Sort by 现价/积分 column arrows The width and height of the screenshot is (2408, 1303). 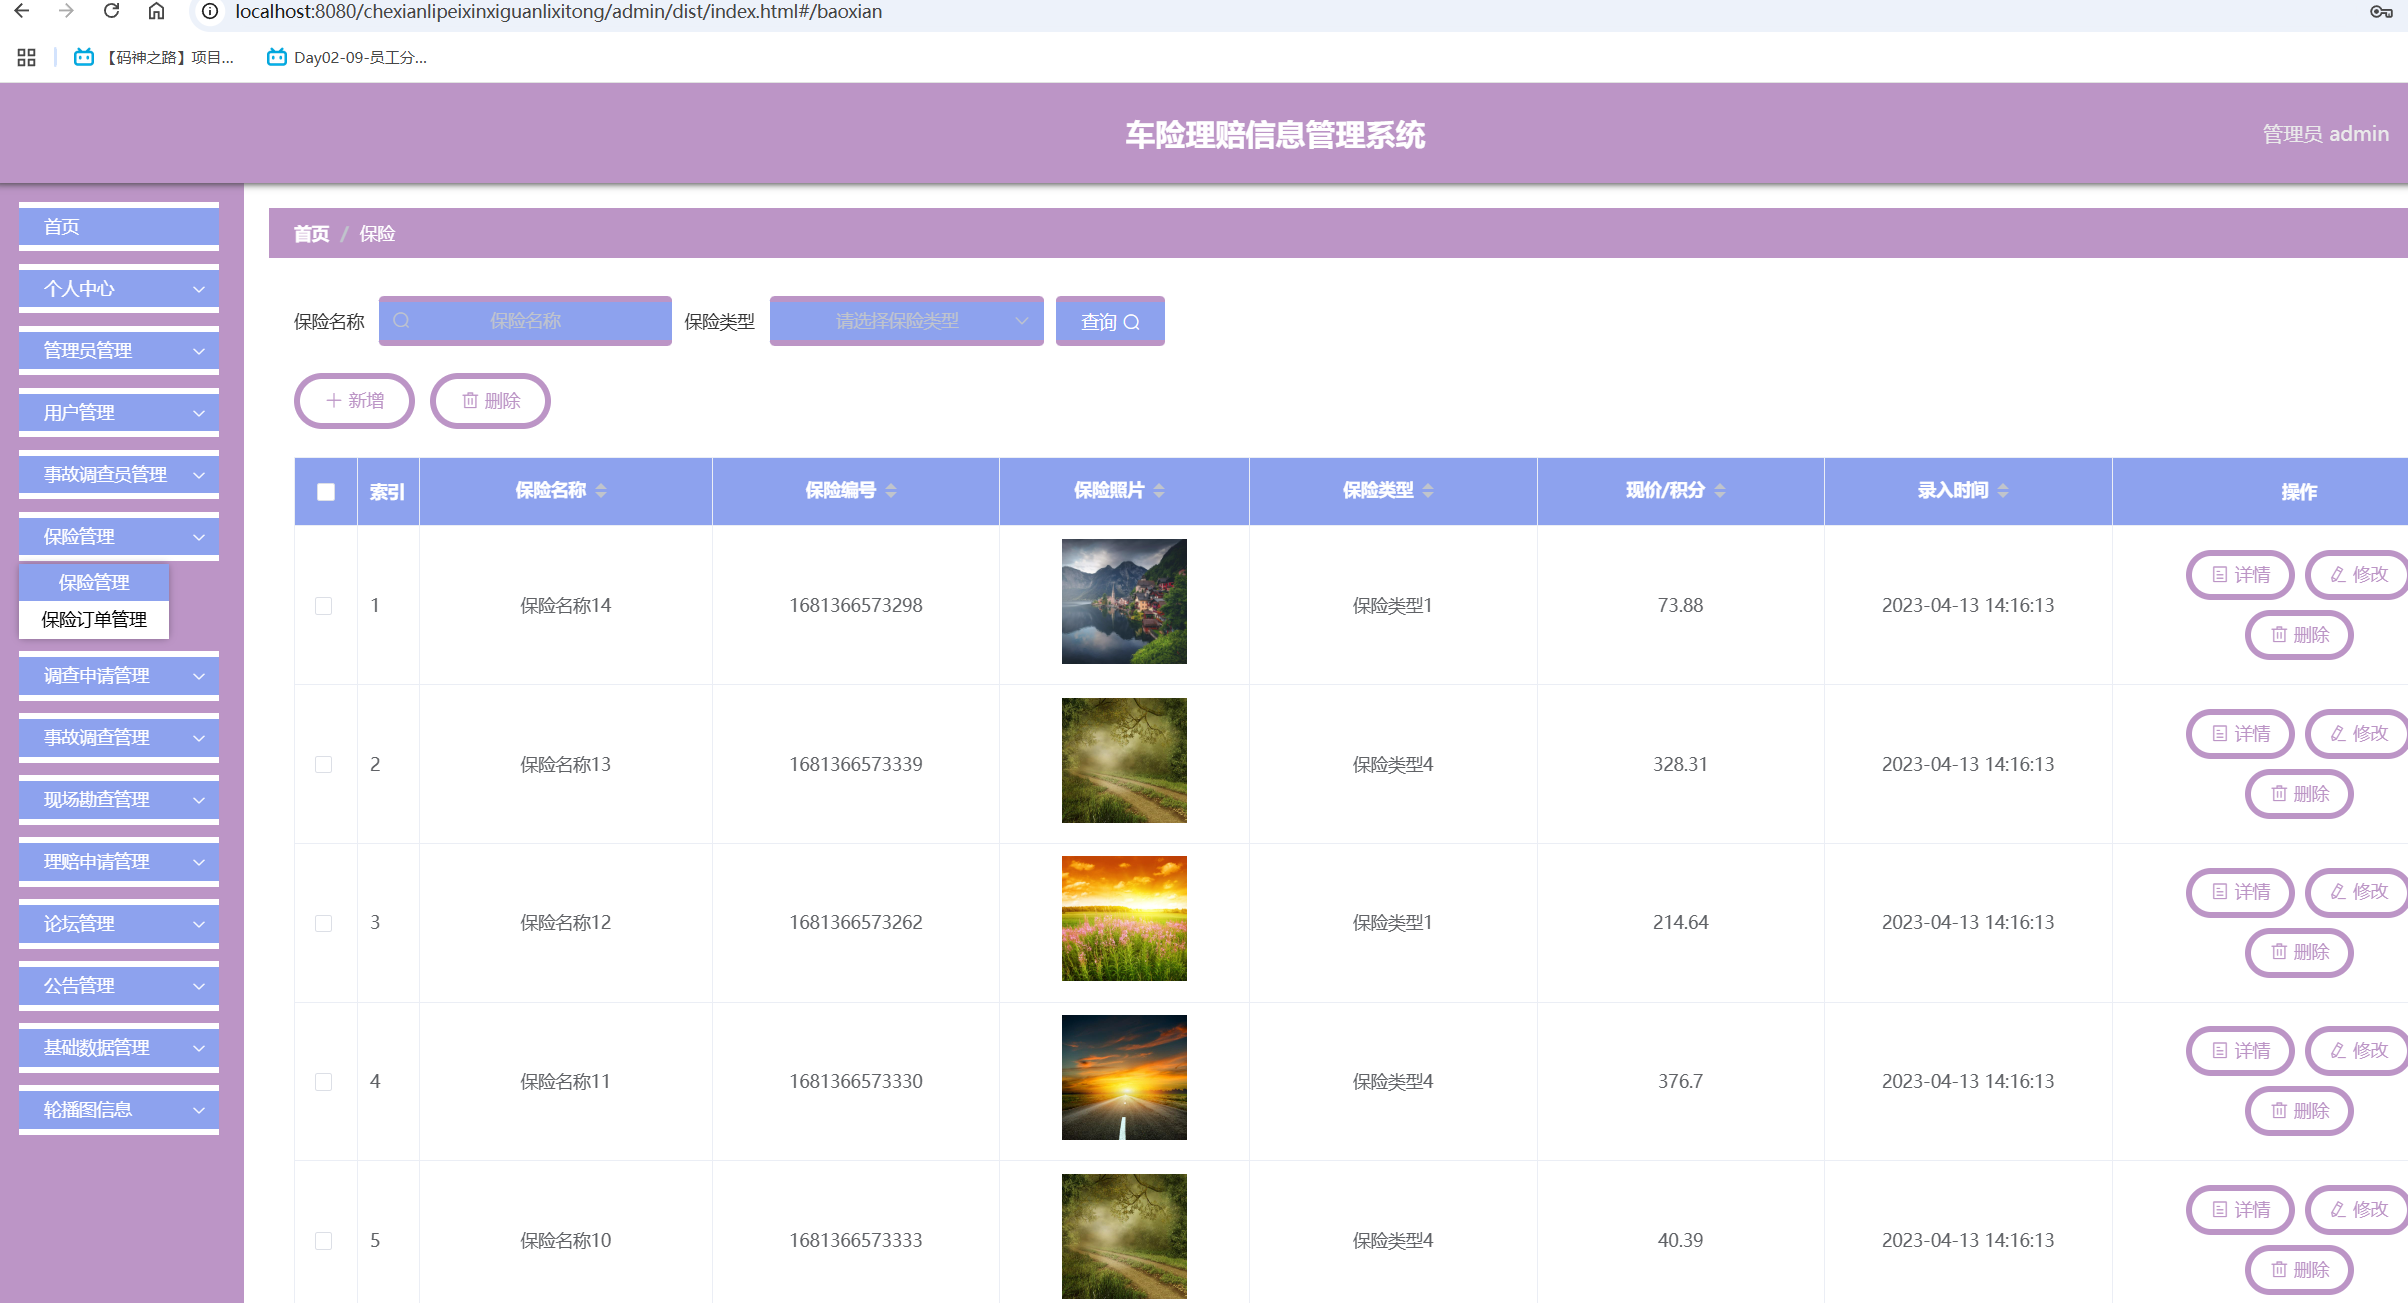coord(1720,490)
